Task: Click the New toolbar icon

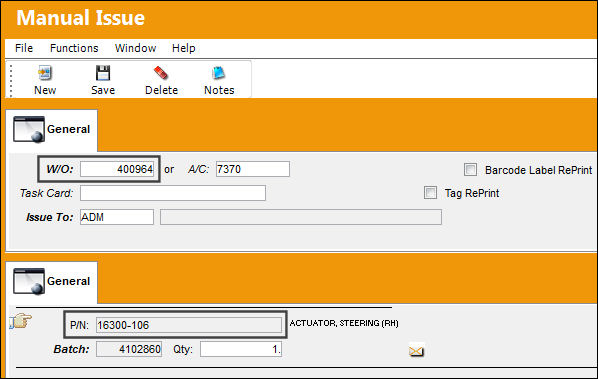Action: 45,73
